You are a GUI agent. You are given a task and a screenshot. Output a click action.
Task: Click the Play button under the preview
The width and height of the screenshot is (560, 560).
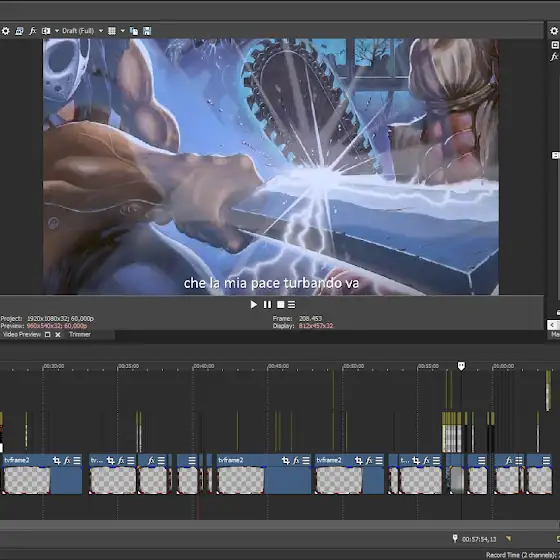point(254,305)
